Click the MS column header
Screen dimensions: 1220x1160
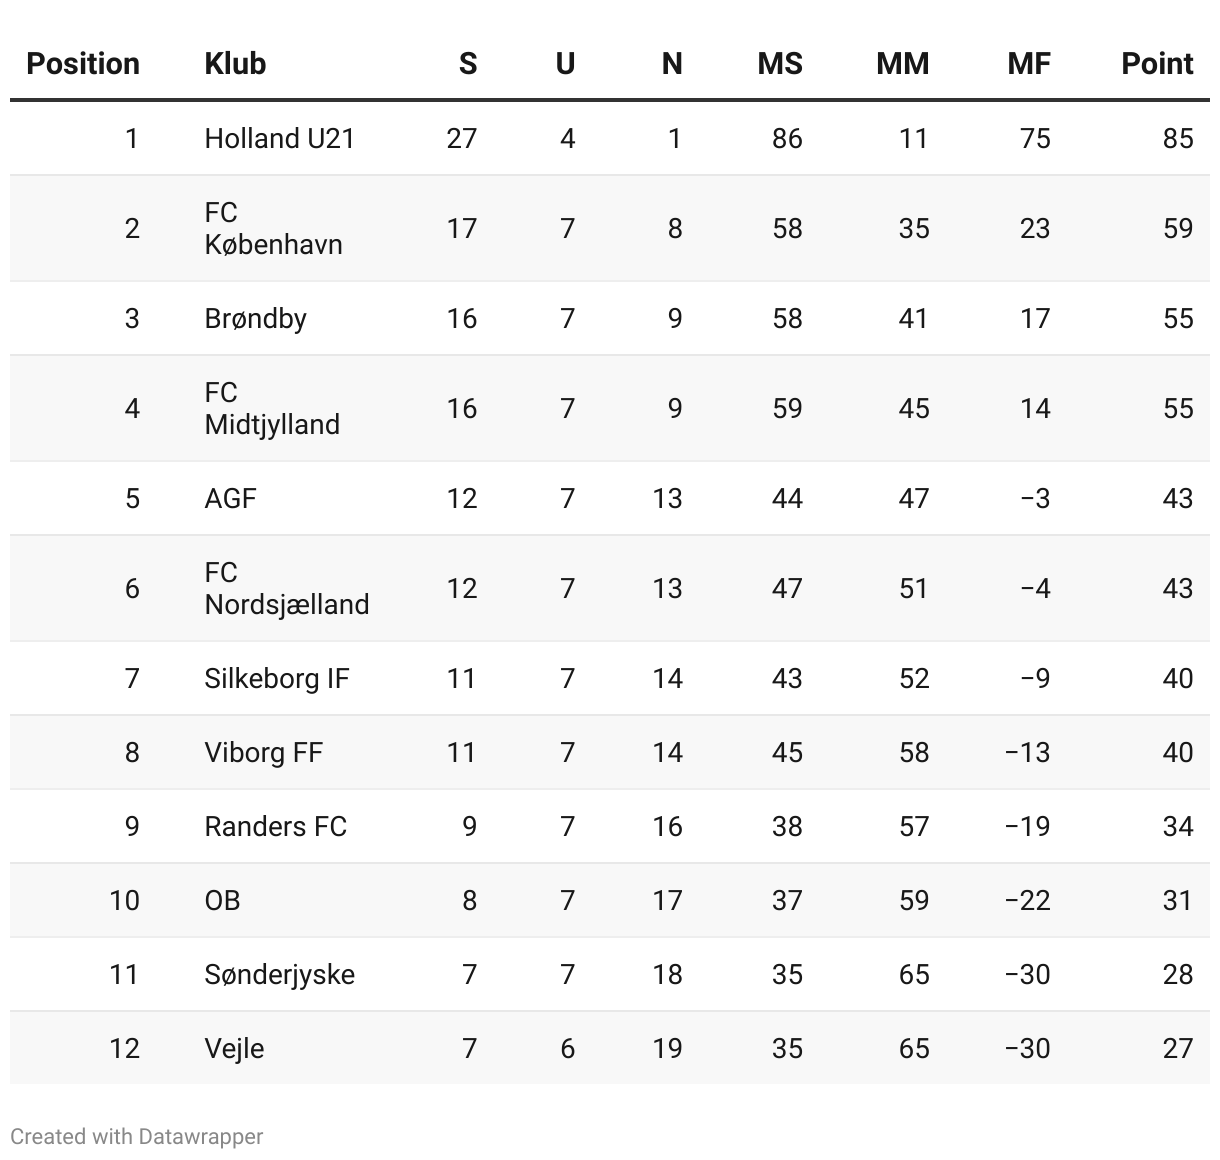[x=780, y=64]
